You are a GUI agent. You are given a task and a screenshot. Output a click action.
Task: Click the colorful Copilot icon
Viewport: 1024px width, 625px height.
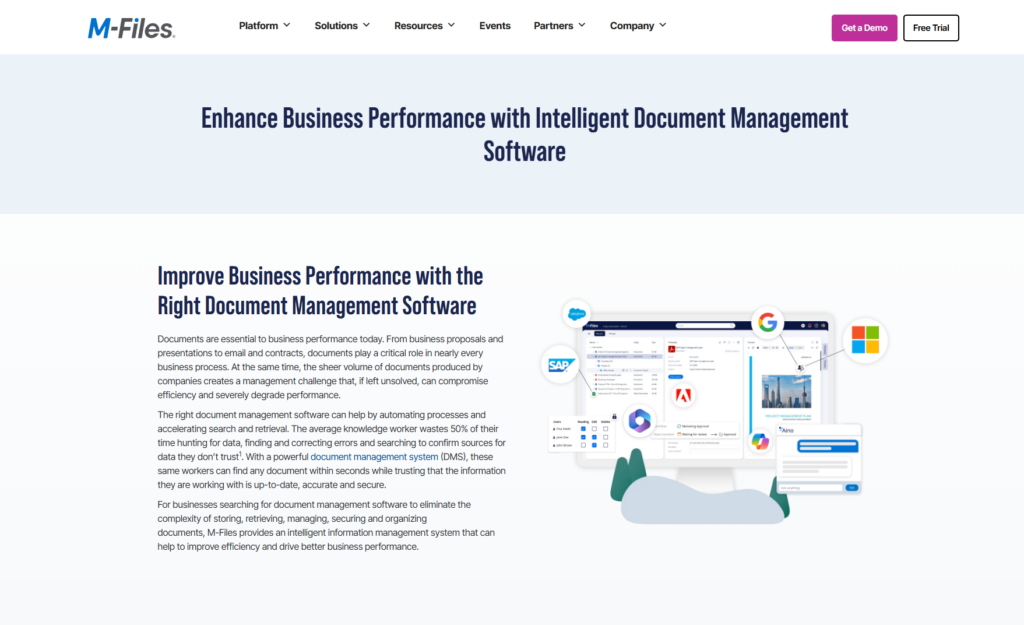tap(760, 441)
